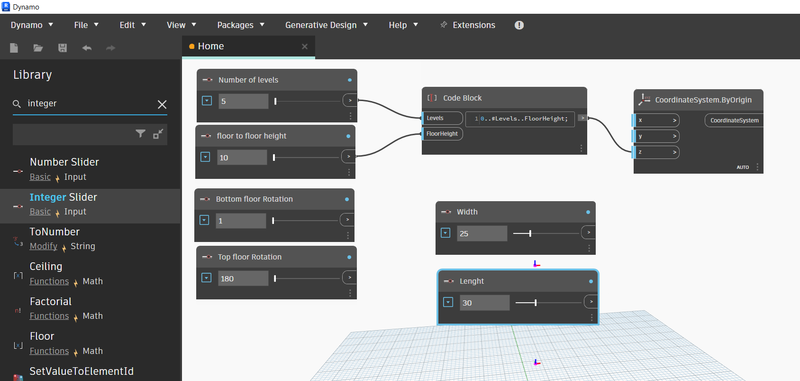
Task: Select Integer Slider in library results
Action: [x=90, y=206]
